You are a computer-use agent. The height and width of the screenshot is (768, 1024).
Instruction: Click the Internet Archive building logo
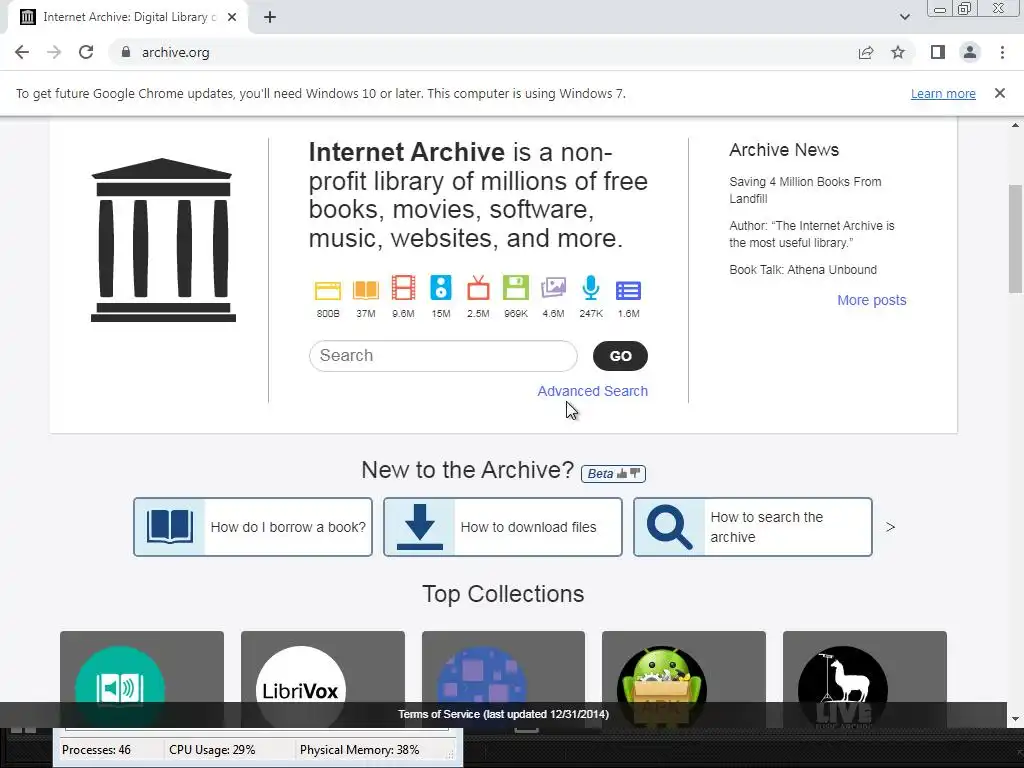pyautogui.click(x=163, y=240)
